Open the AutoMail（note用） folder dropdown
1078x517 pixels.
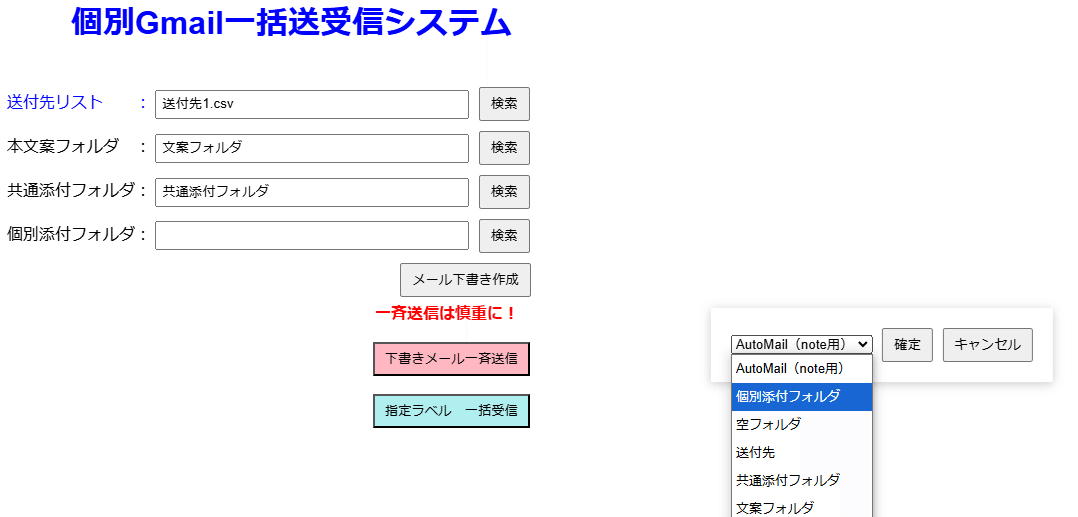coord(802,344)
